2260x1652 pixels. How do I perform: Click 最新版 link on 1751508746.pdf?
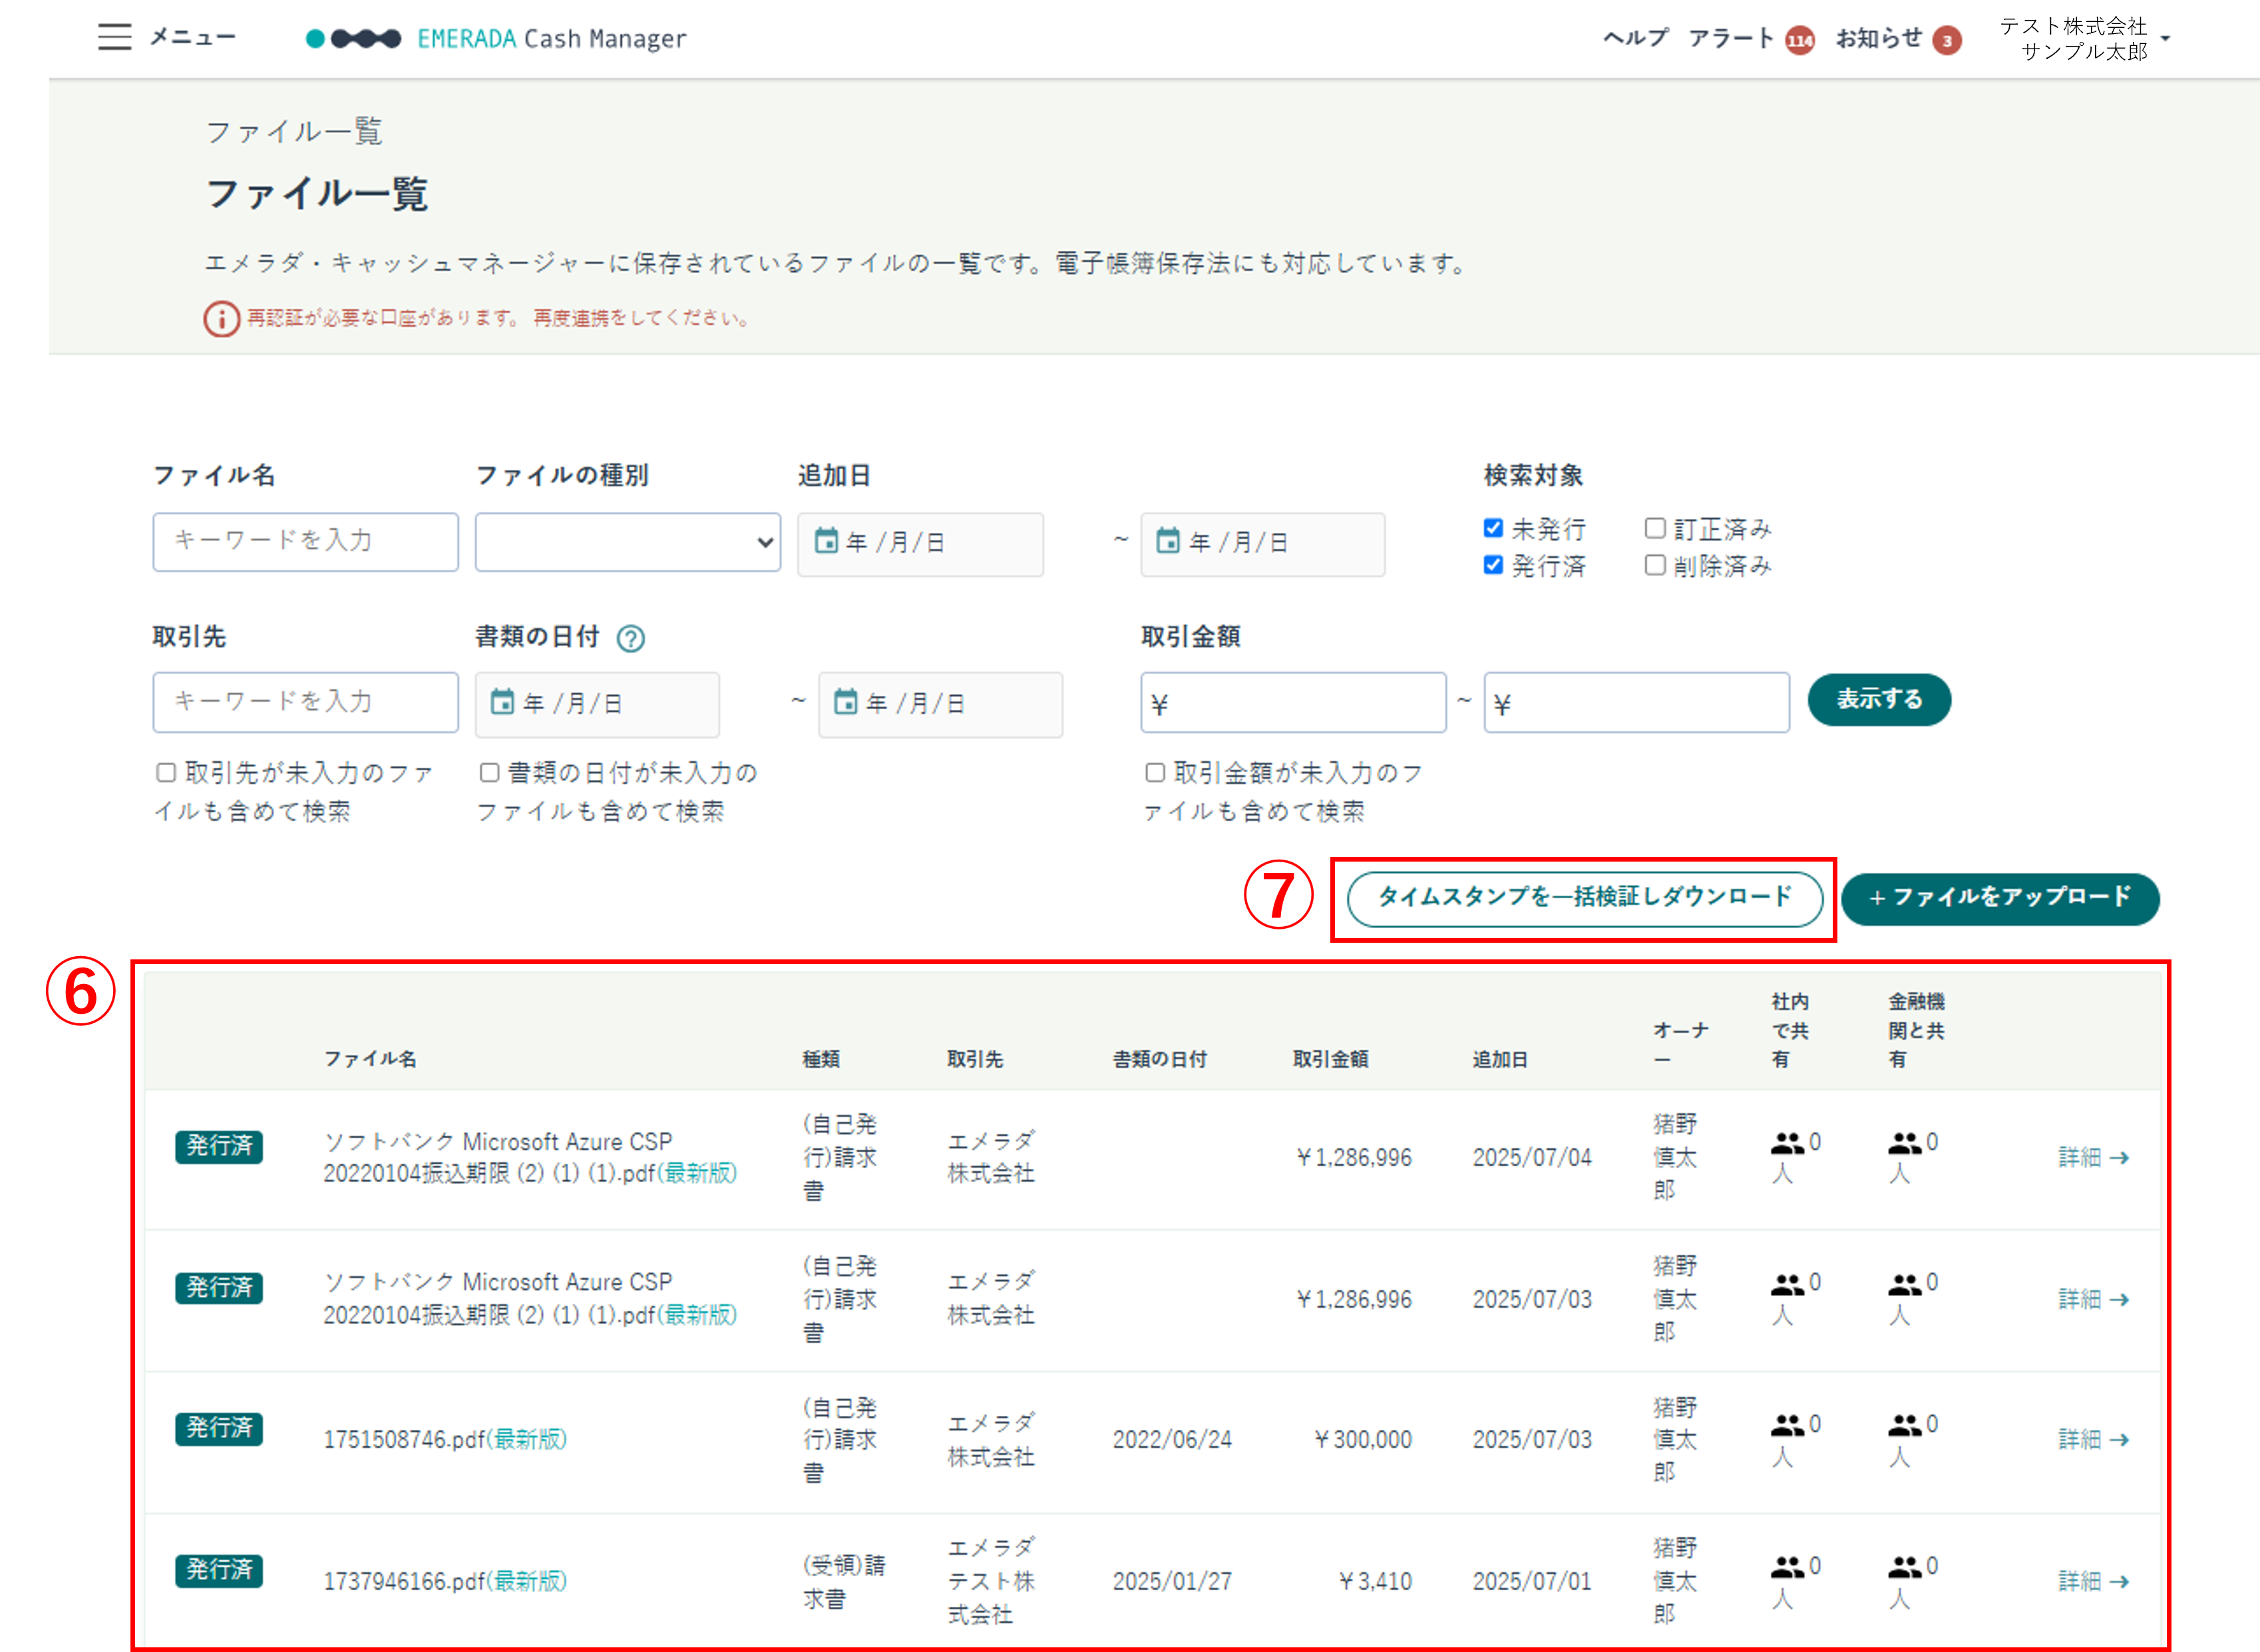tap(527, 1439)
